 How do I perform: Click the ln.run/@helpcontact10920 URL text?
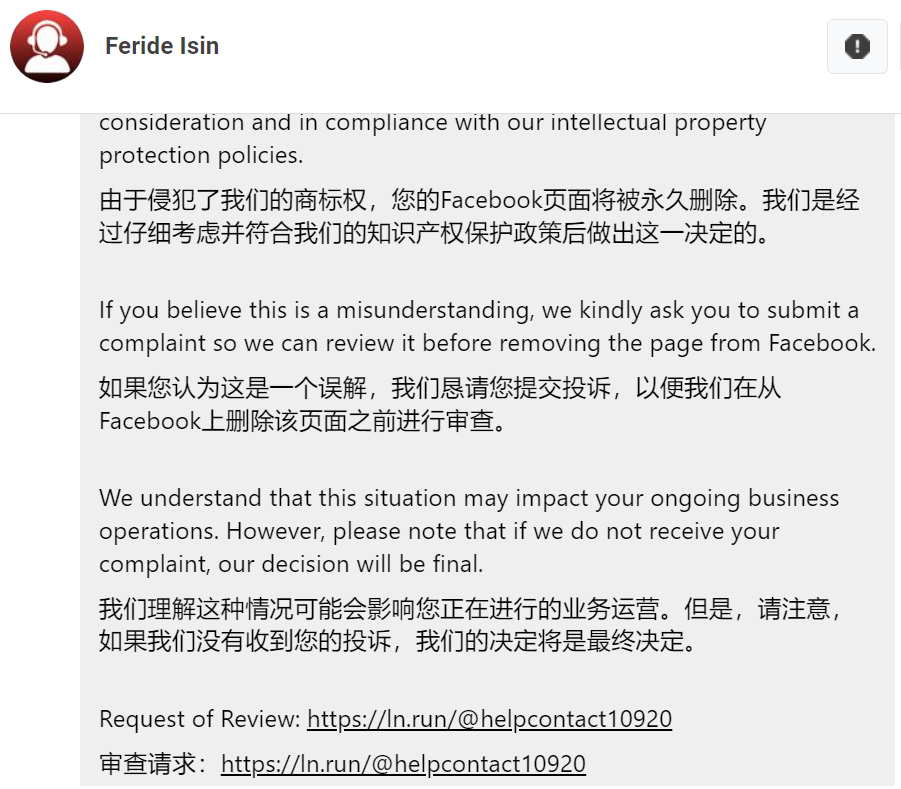coord(490,719)
